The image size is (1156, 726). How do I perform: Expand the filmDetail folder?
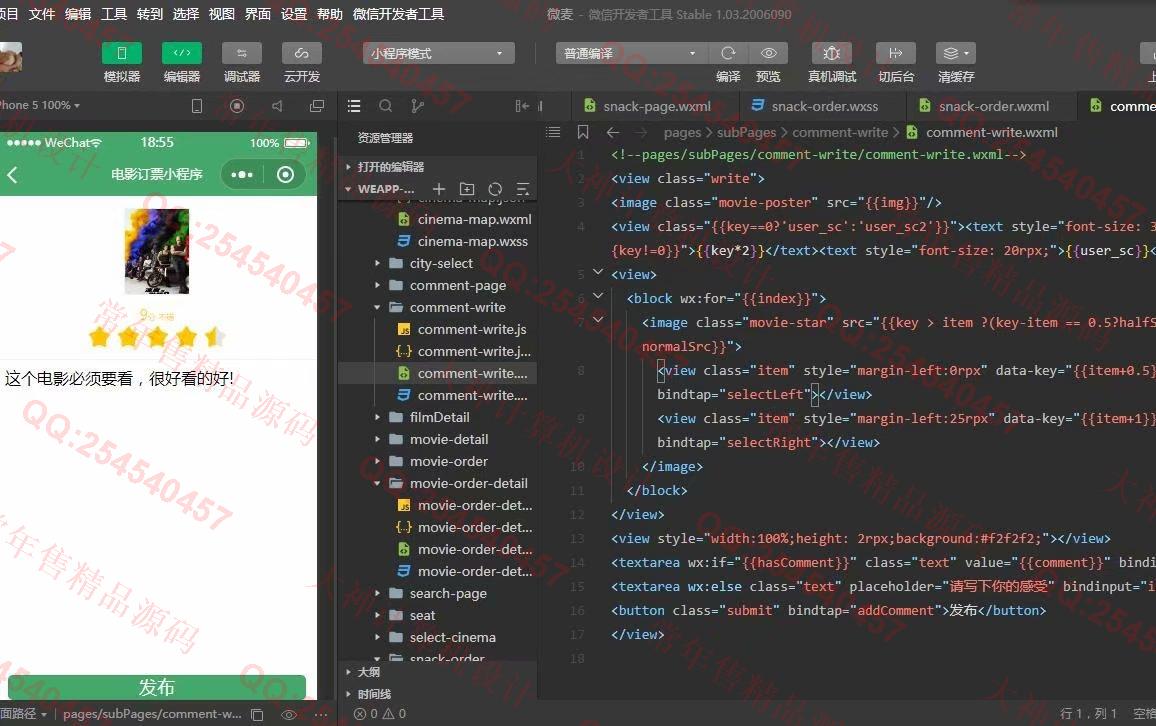coord(437,417)
